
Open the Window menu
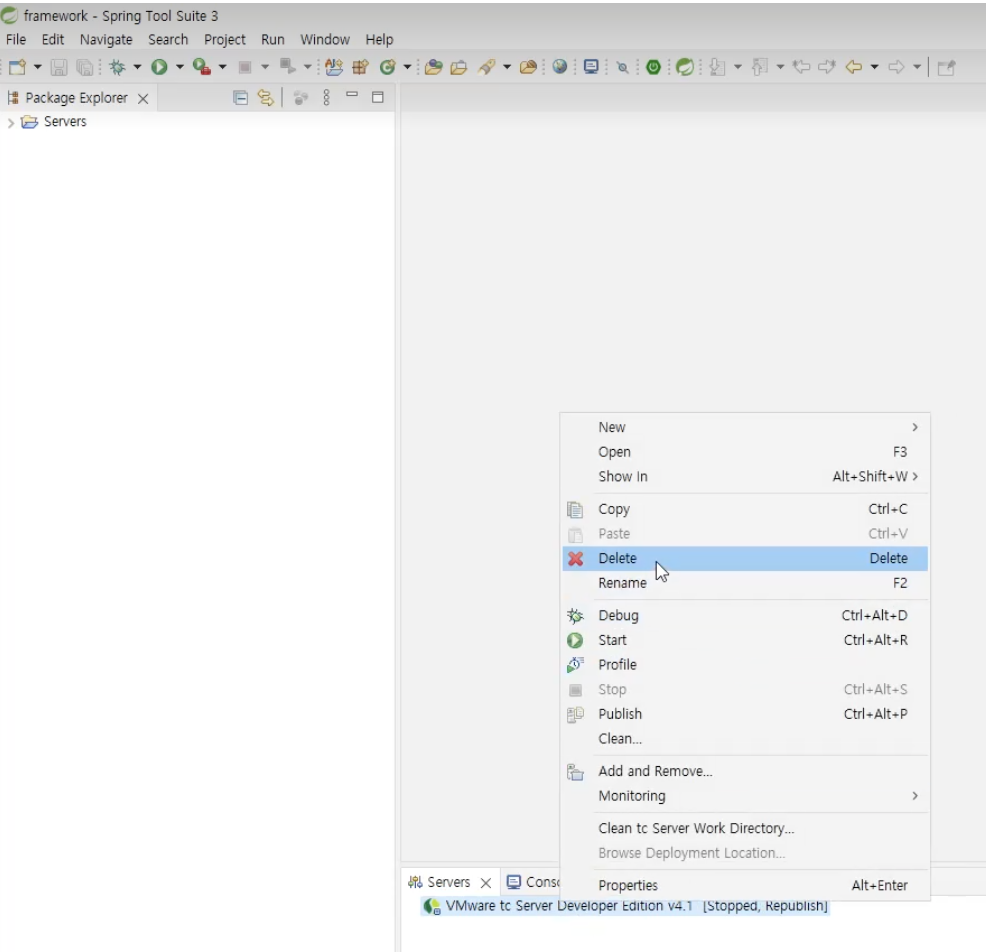pyautogui.click(x=324, y=39)
